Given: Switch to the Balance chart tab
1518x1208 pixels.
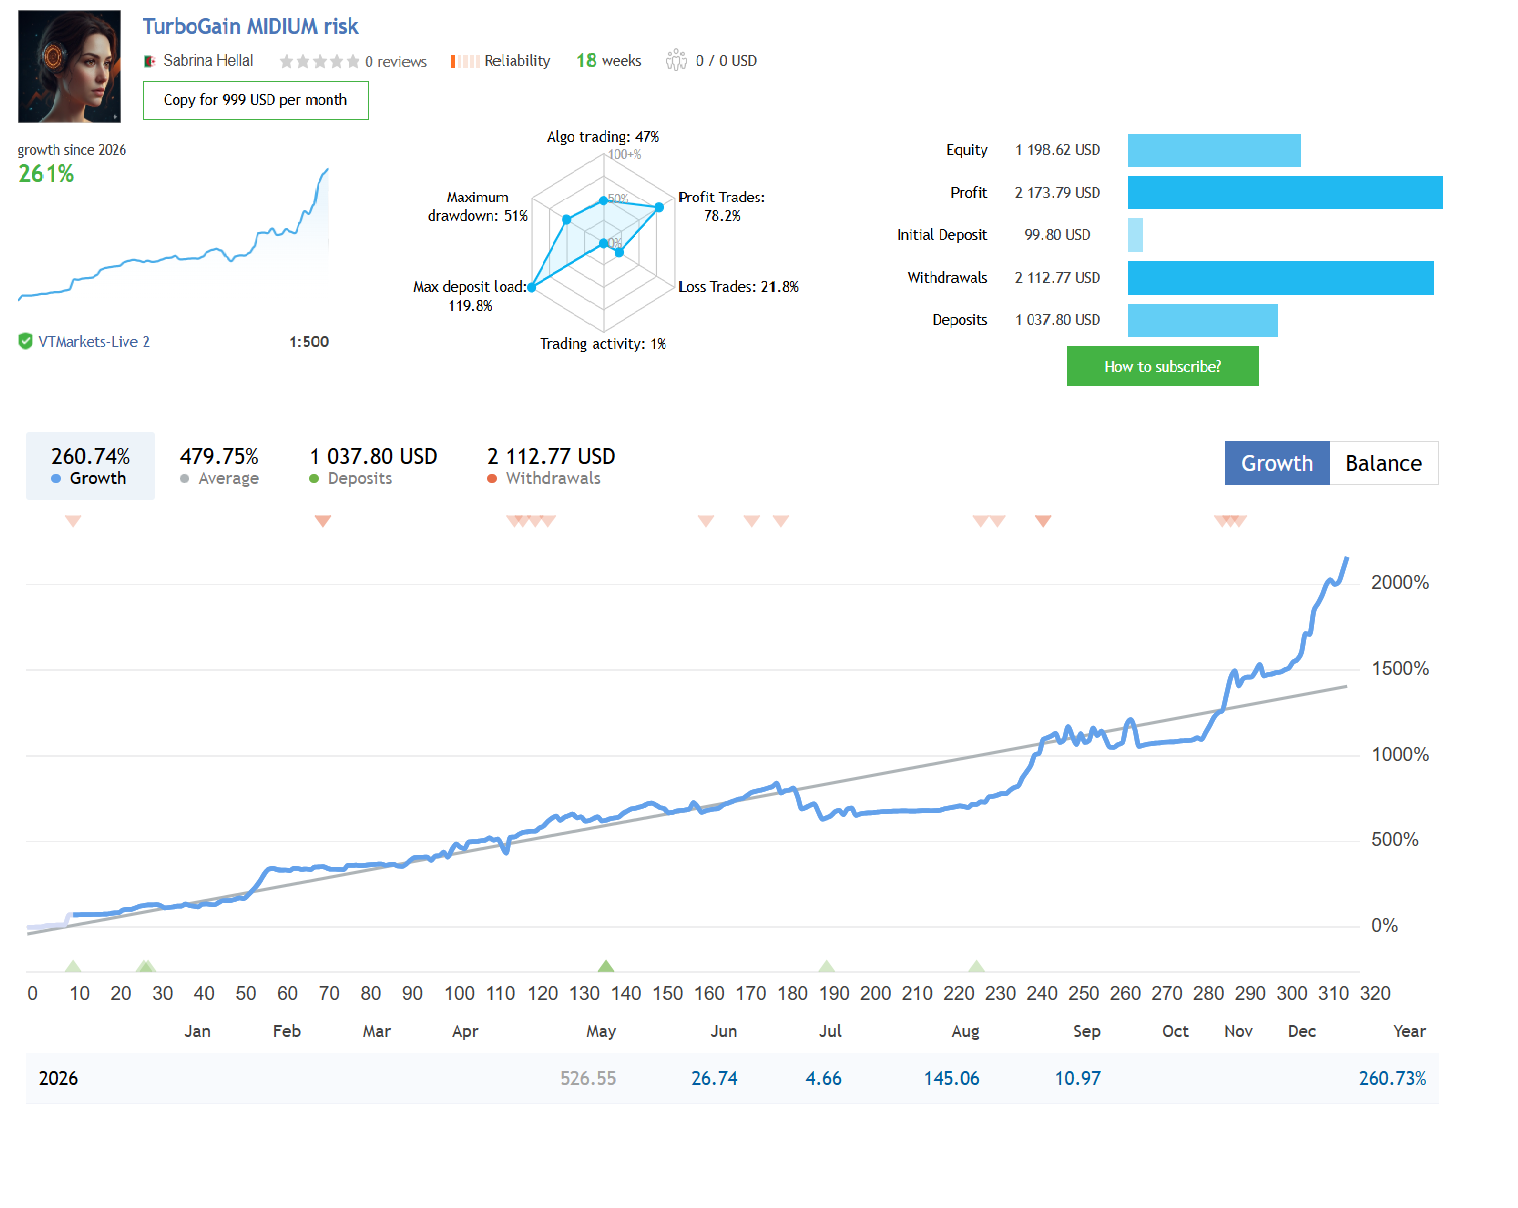Looking at the screenshot, I should [1384, 463].
